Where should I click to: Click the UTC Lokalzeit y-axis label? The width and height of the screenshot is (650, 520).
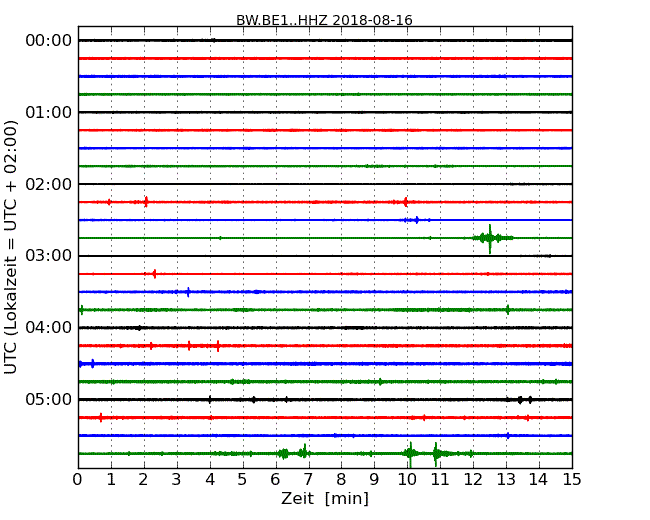(x=11, y=247)
